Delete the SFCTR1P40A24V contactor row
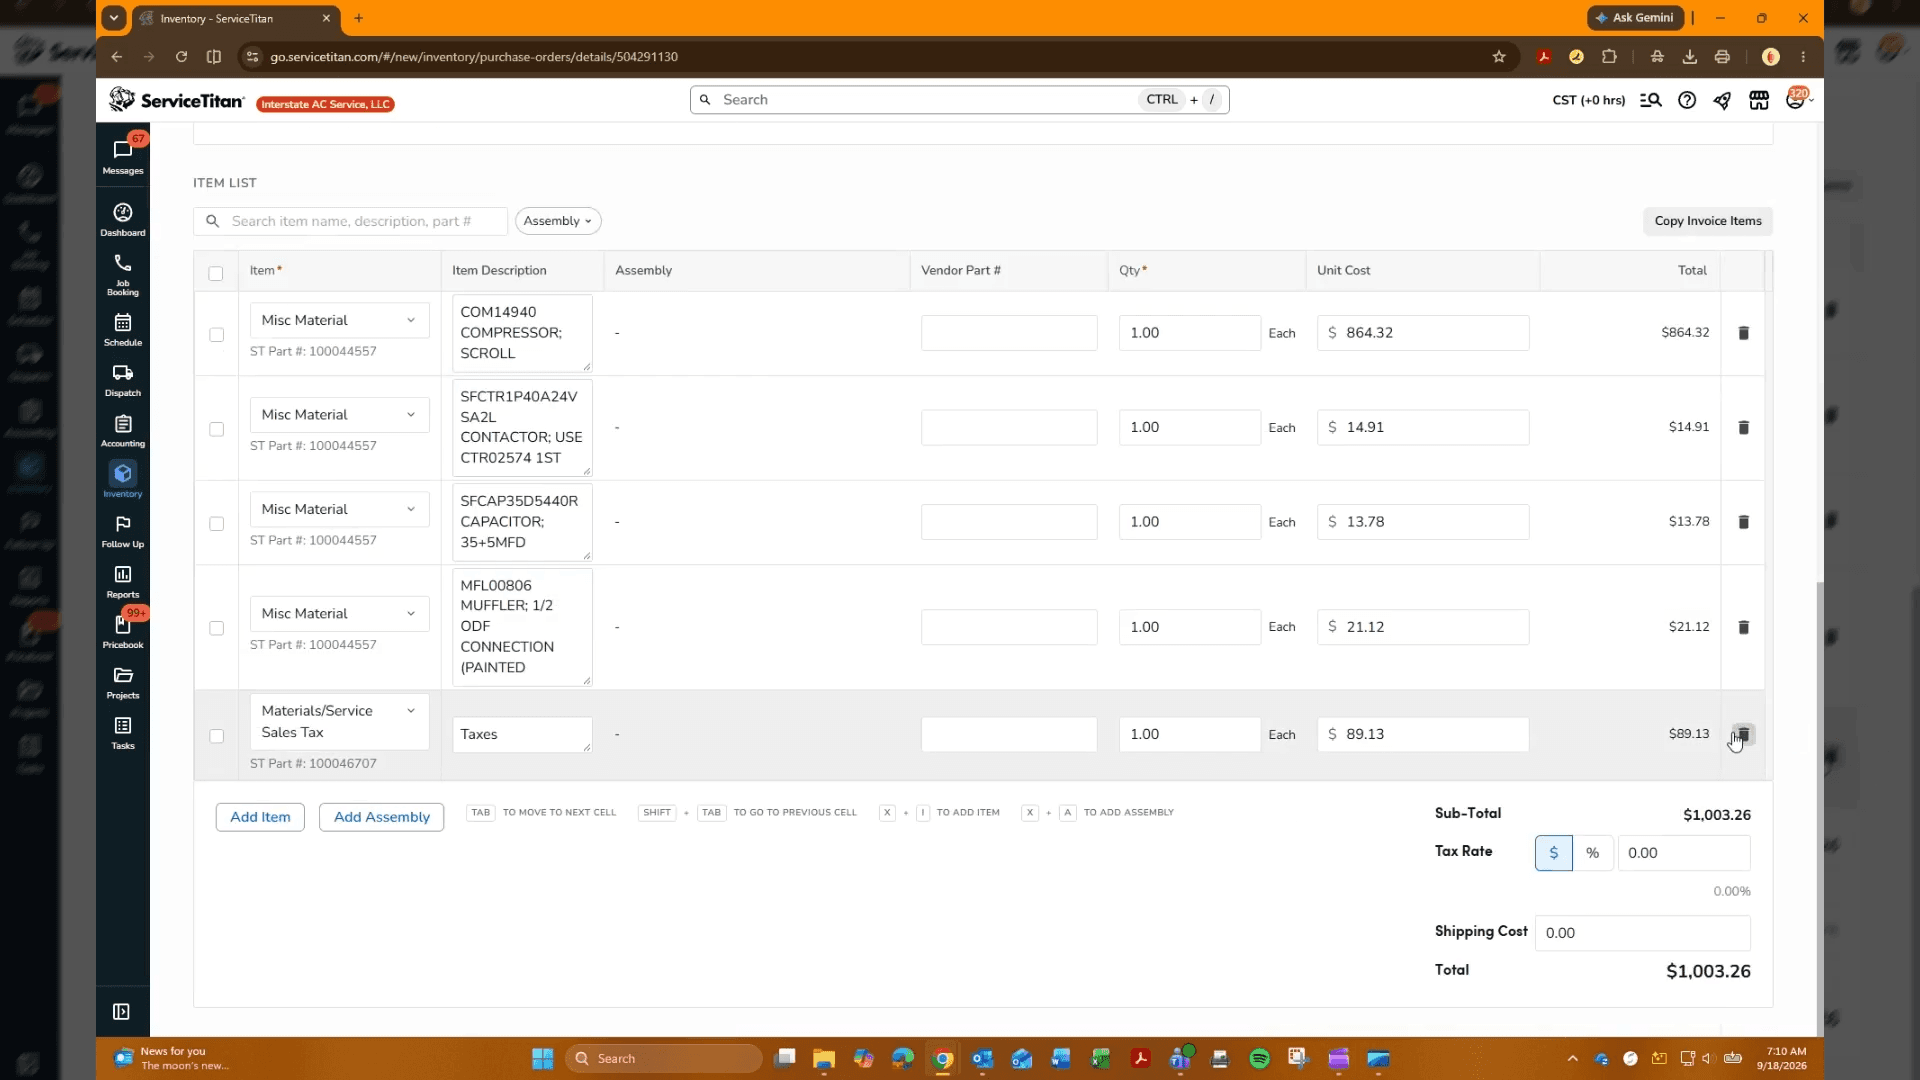Screen dimensions: 1920x1080 [1743, 427]
